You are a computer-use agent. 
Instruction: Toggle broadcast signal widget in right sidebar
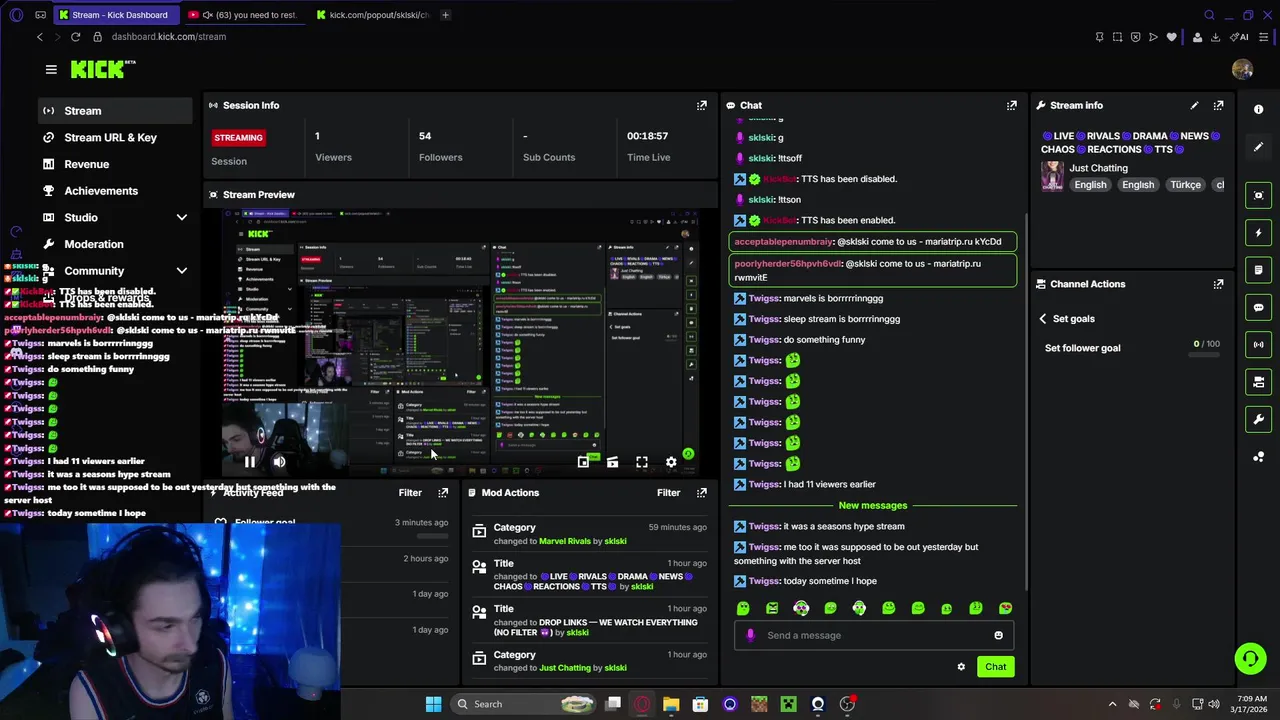[x=1258, y=344]
